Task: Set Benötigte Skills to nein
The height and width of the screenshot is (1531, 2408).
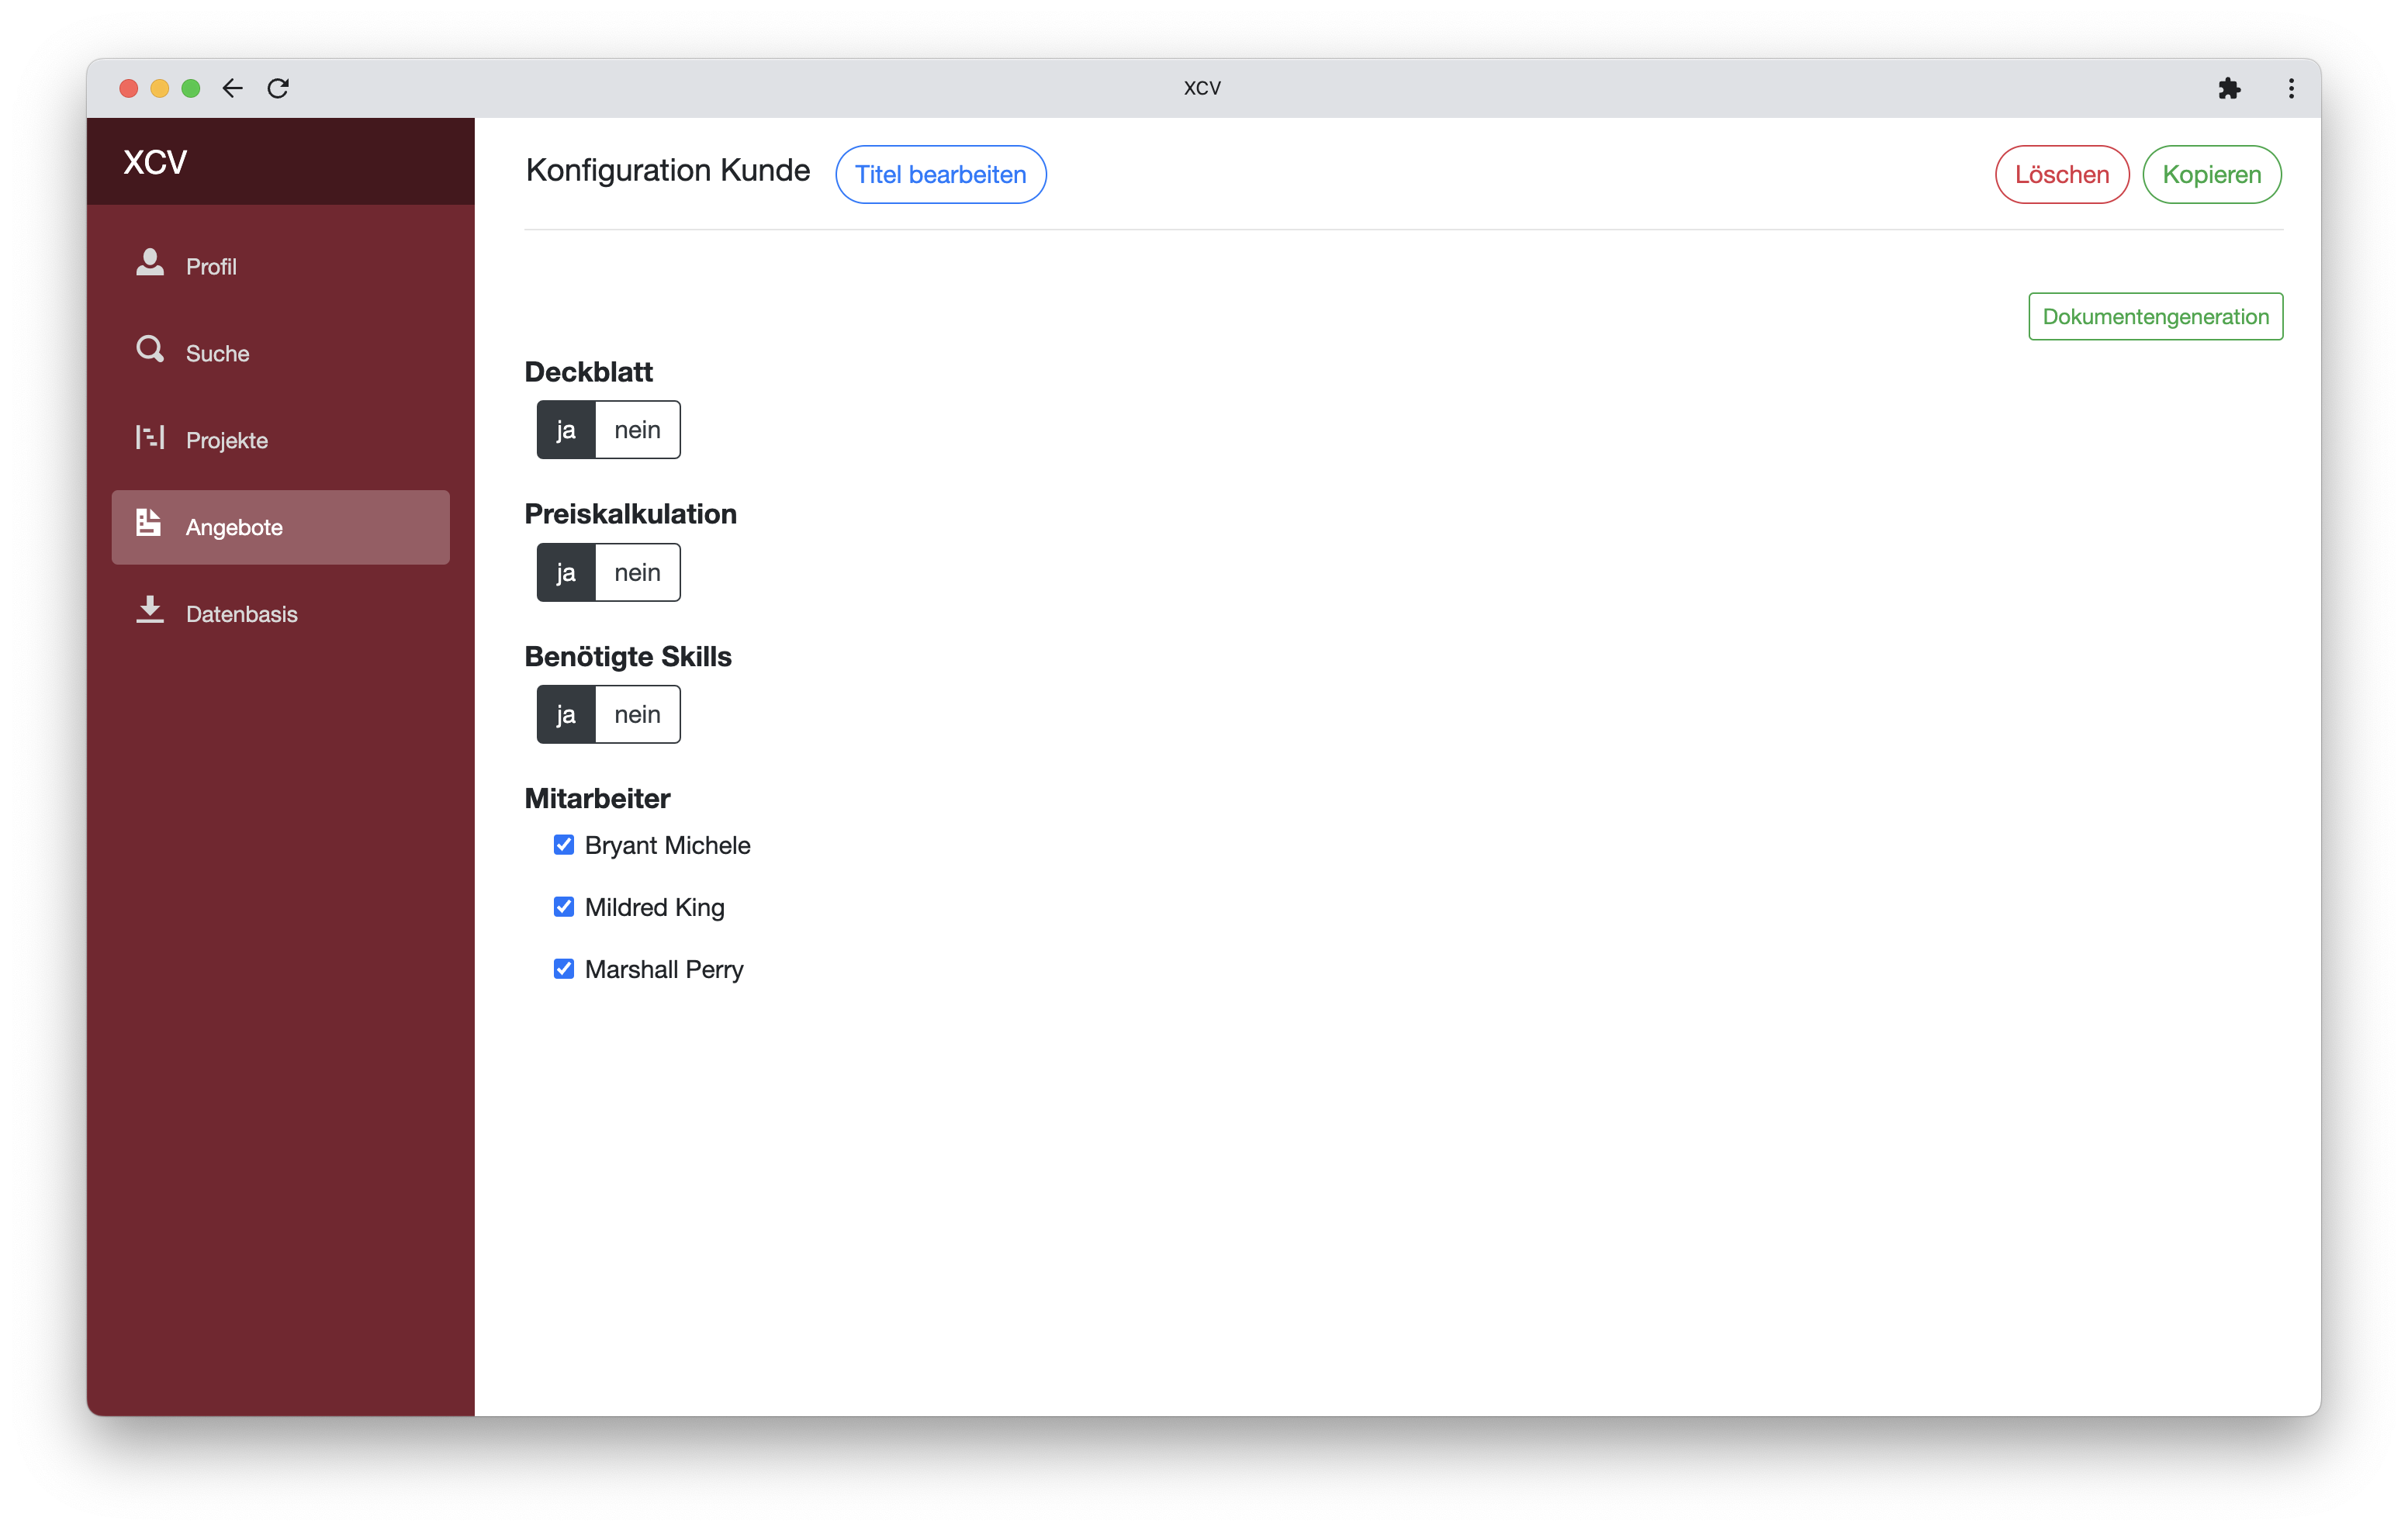Action: coord(637,714)
